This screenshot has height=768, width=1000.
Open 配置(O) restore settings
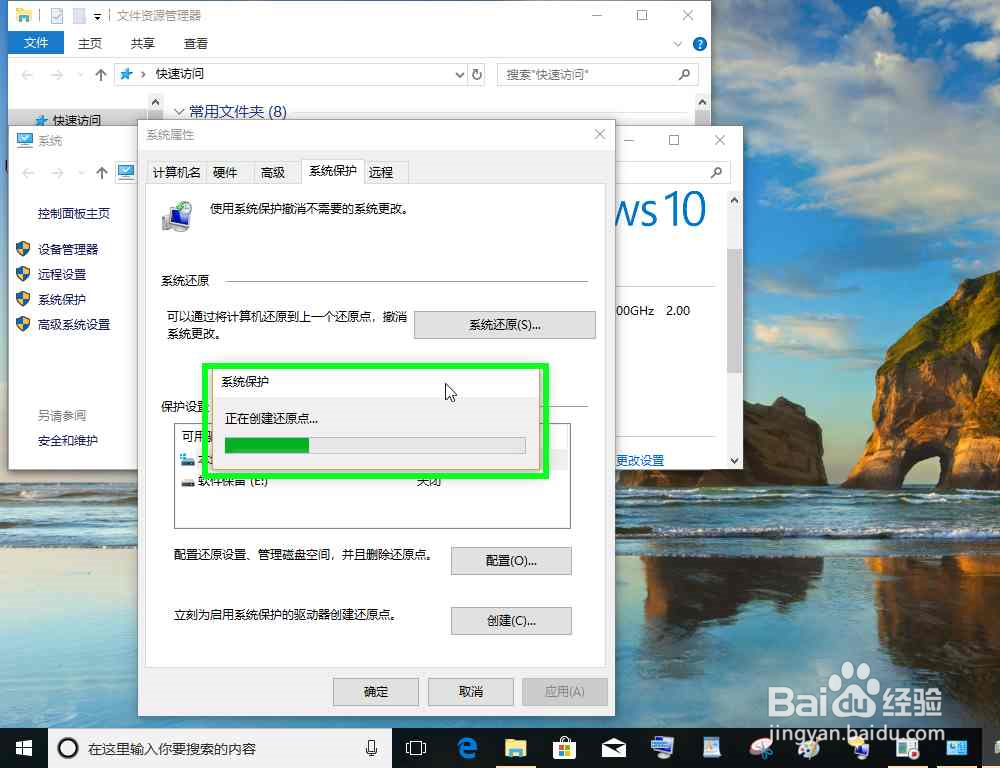click(x=511, y=561)
